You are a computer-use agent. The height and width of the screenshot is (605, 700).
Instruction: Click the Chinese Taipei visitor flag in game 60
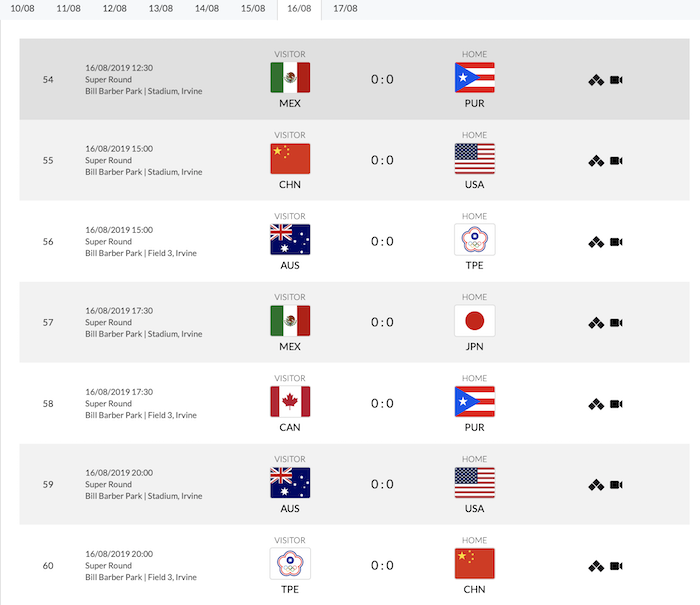290,563
